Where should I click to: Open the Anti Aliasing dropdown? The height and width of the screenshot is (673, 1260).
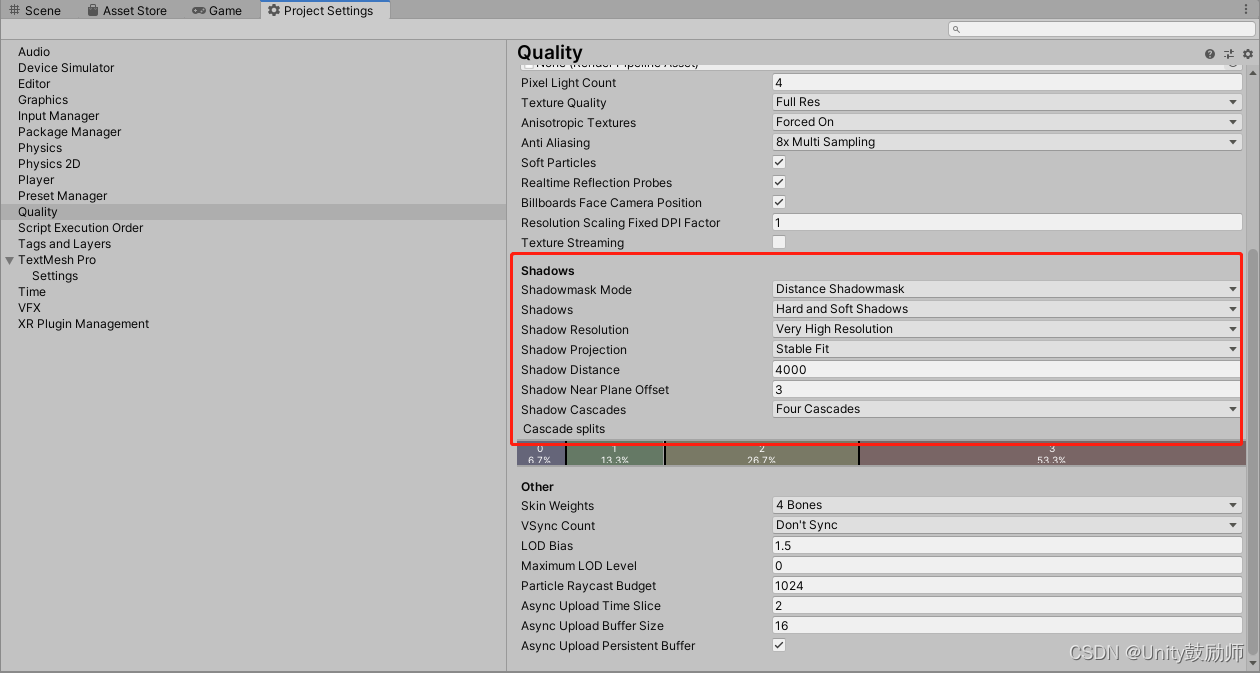coord(1007,142)
